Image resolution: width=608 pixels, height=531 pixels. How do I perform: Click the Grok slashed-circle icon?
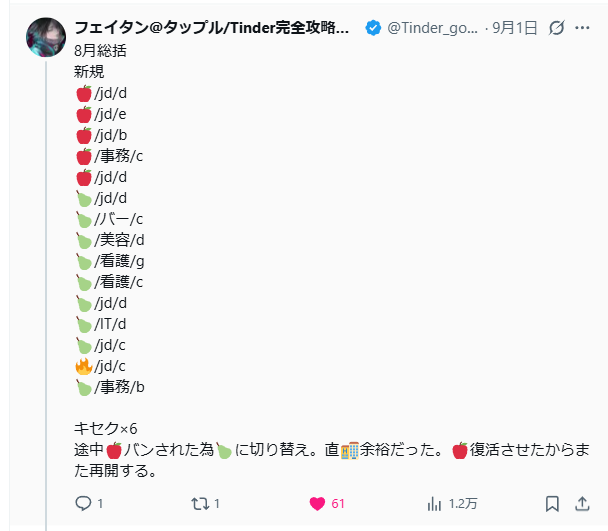click(x=556, y=28)
